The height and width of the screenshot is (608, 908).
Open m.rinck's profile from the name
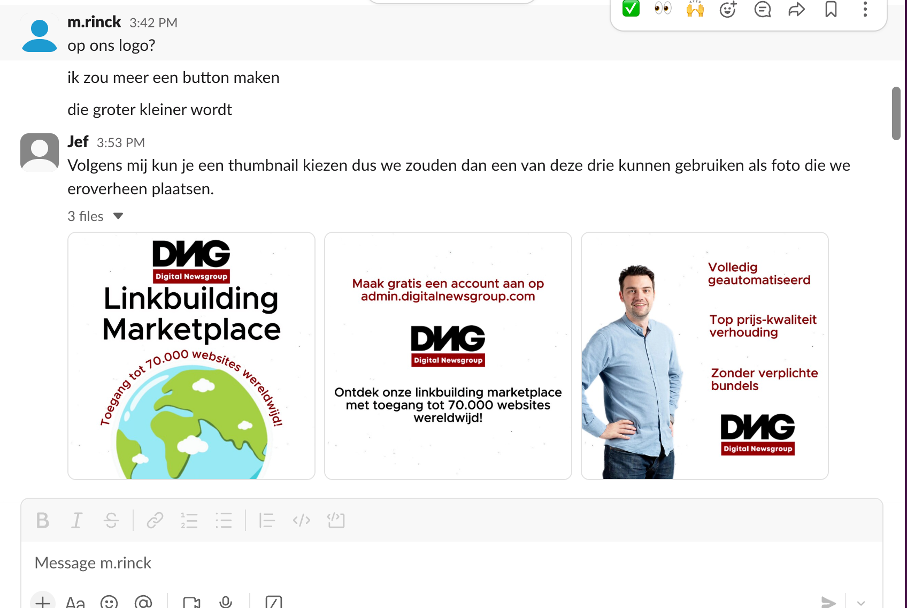[x=94, y=22]
